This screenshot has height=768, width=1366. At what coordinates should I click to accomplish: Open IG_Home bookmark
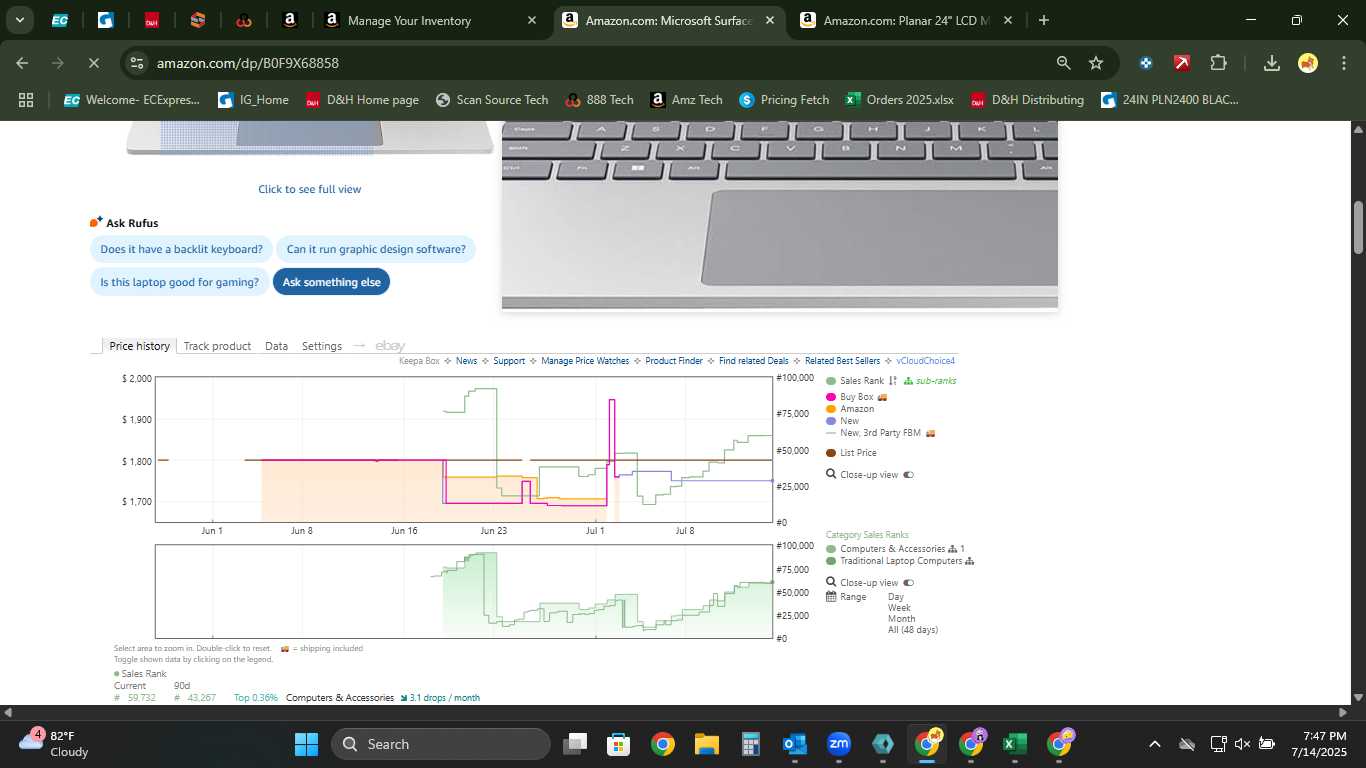coord(253,100)
